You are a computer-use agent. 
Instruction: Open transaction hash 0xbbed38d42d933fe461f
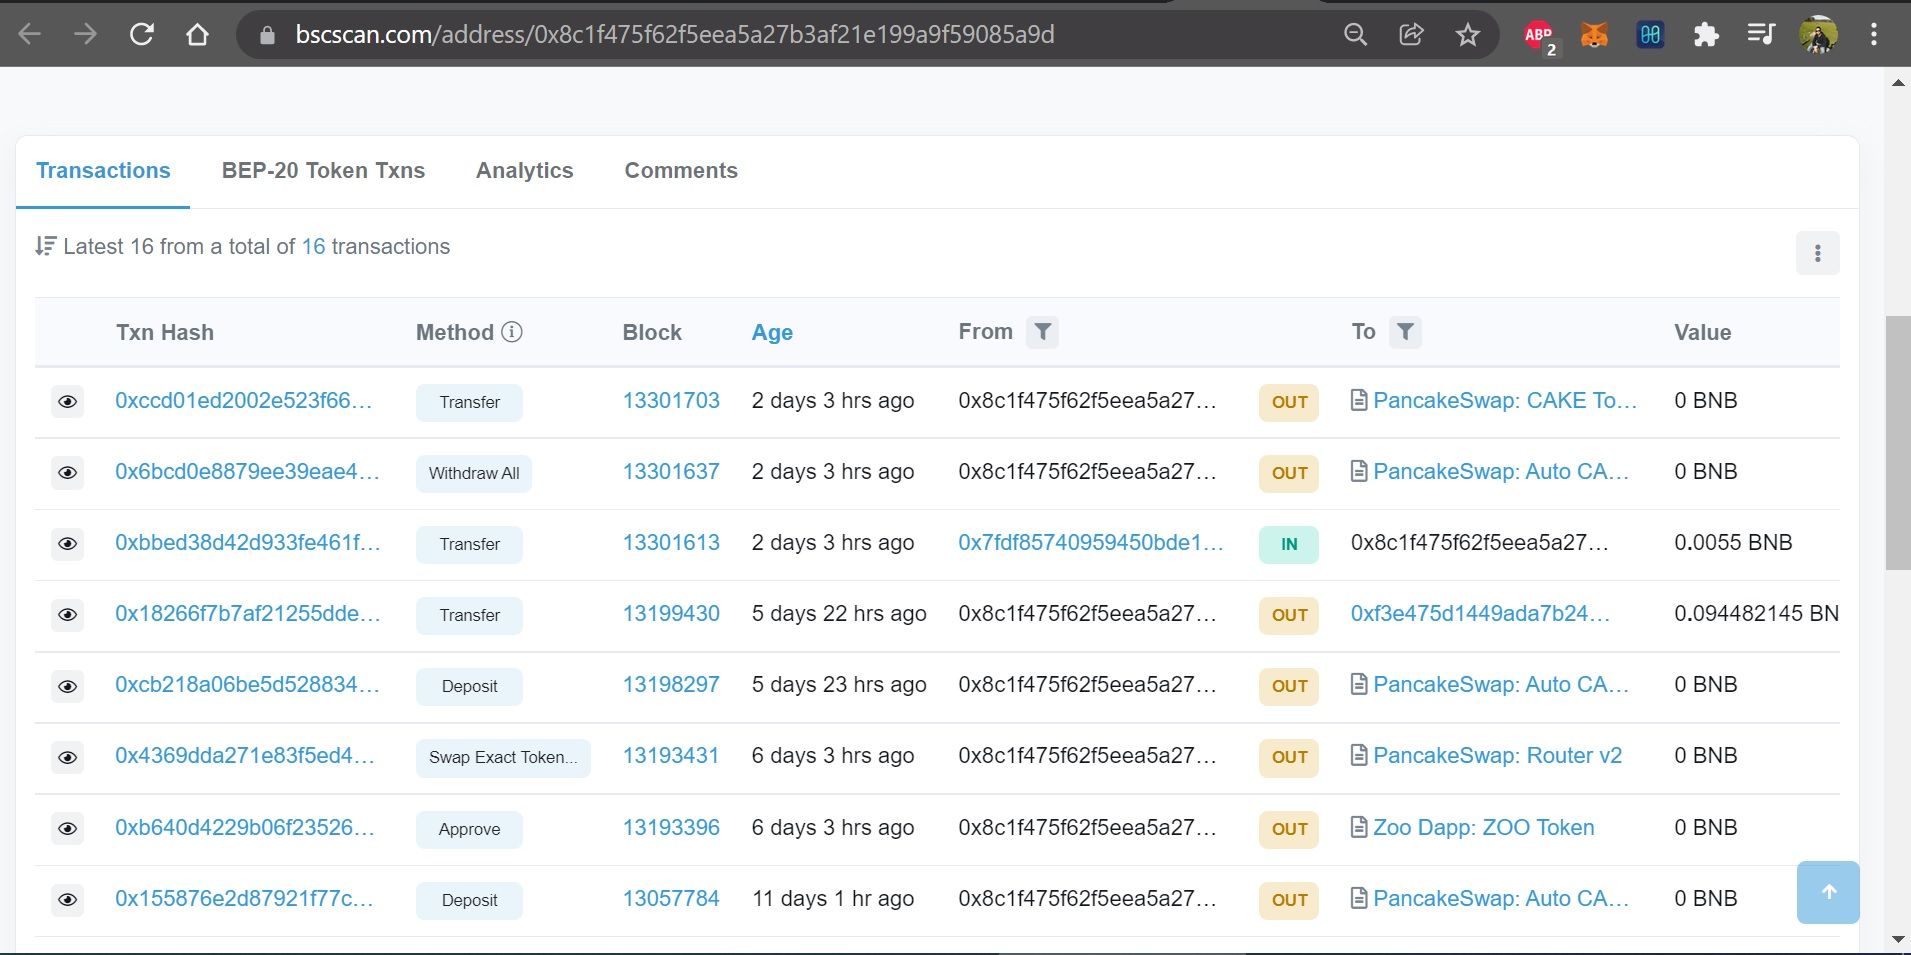click(x=247, y=543)
